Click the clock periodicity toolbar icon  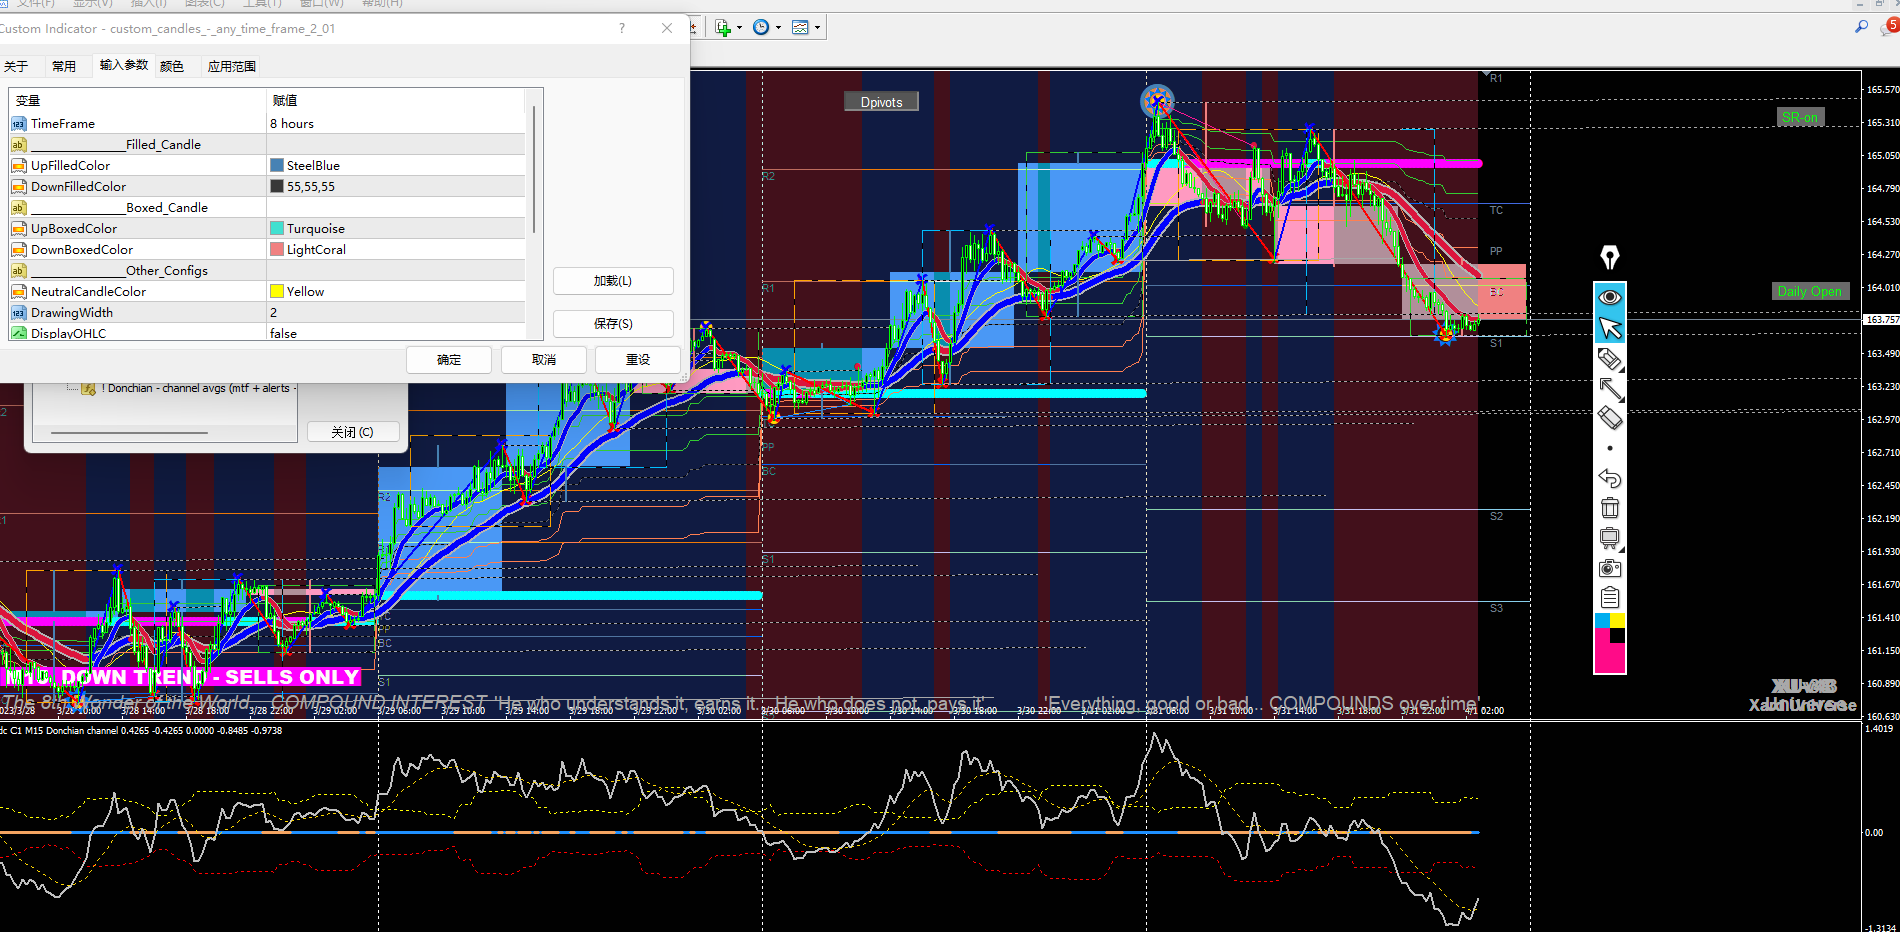pyautogui.click(x=761, y=28)
